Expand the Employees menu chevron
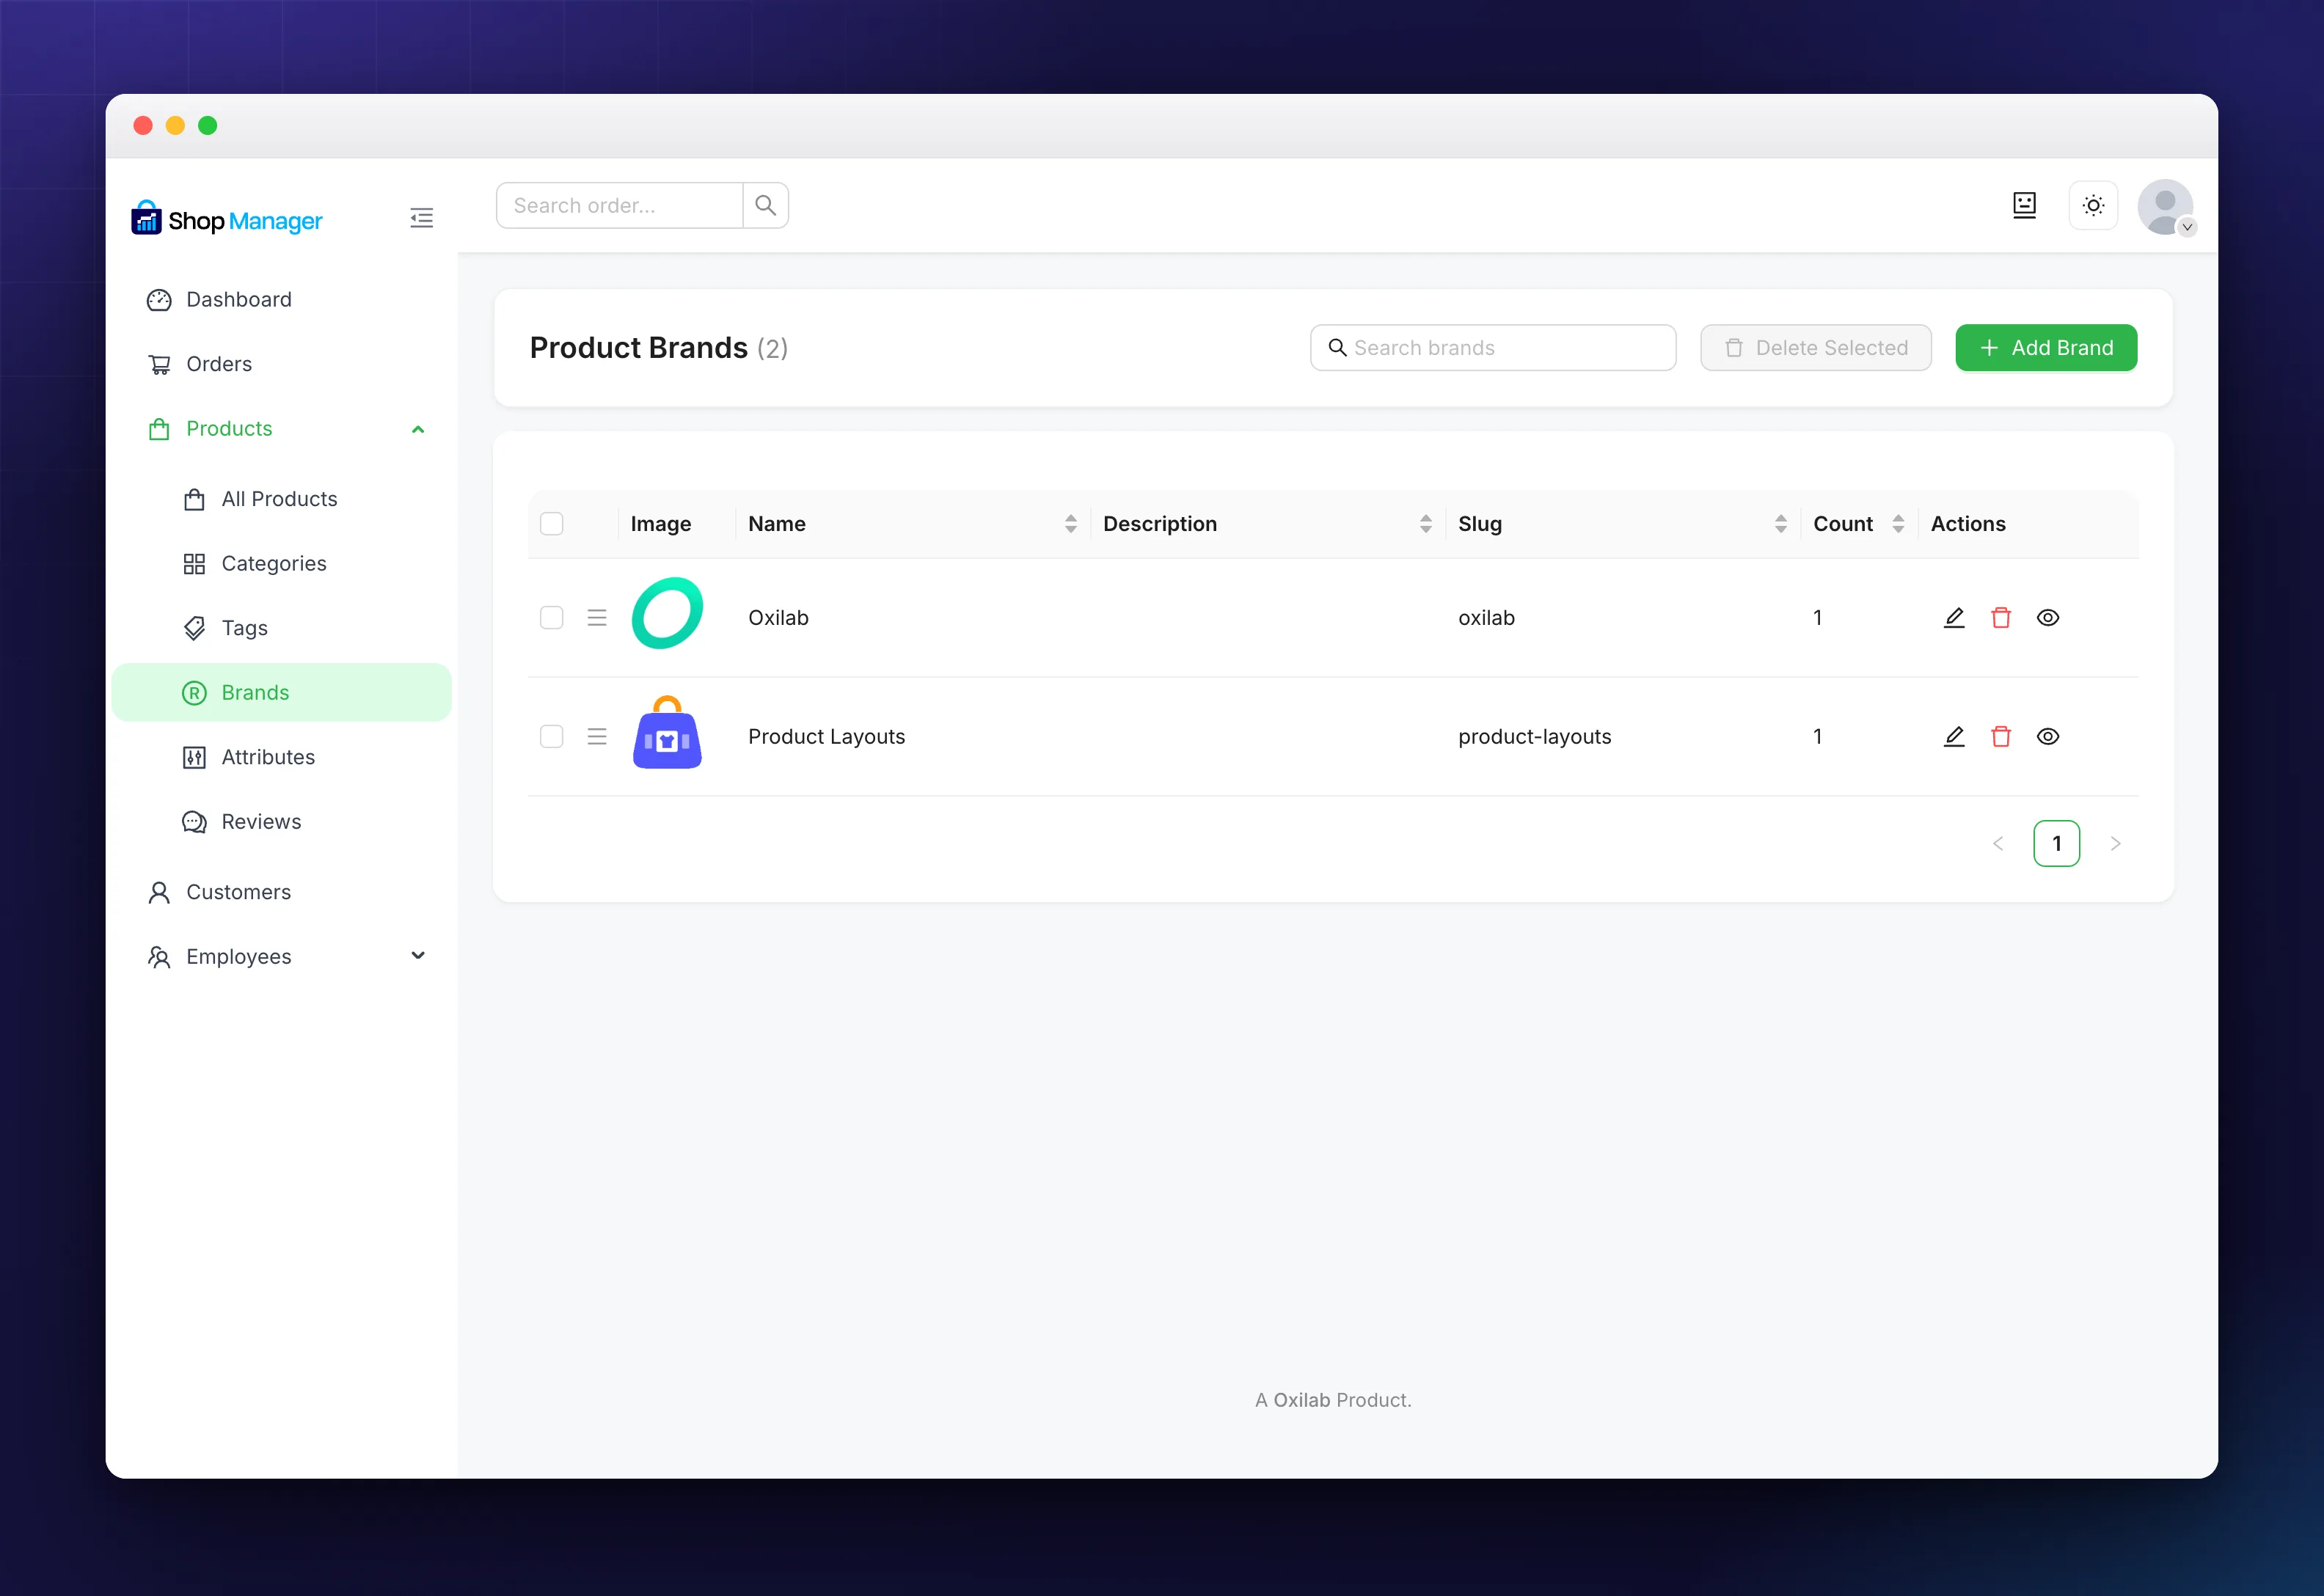This screenshot has width=2324, height=1596. tap(418, 956)
